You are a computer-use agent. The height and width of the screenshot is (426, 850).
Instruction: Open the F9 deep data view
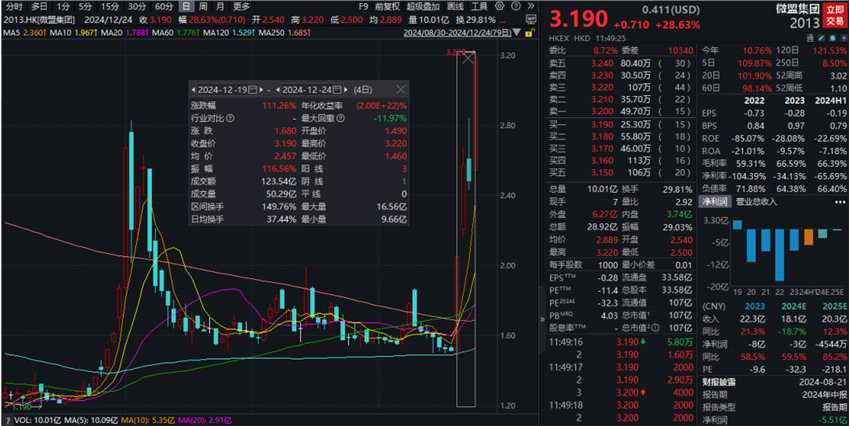363,7
